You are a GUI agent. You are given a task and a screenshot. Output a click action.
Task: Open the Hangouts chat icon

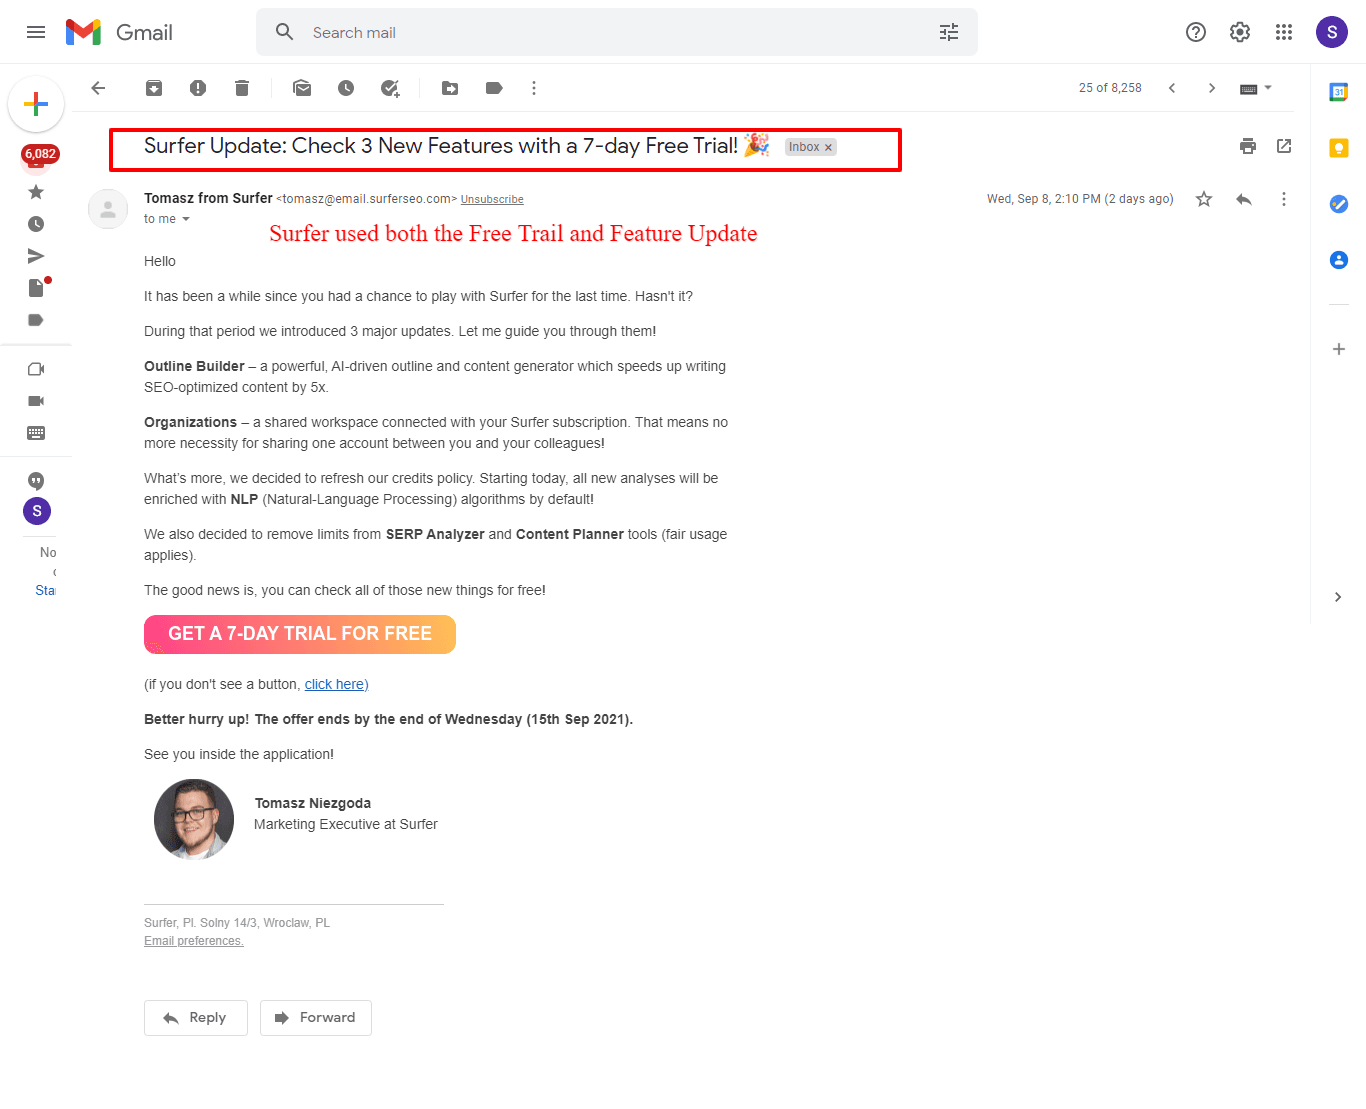pos(36,481)
